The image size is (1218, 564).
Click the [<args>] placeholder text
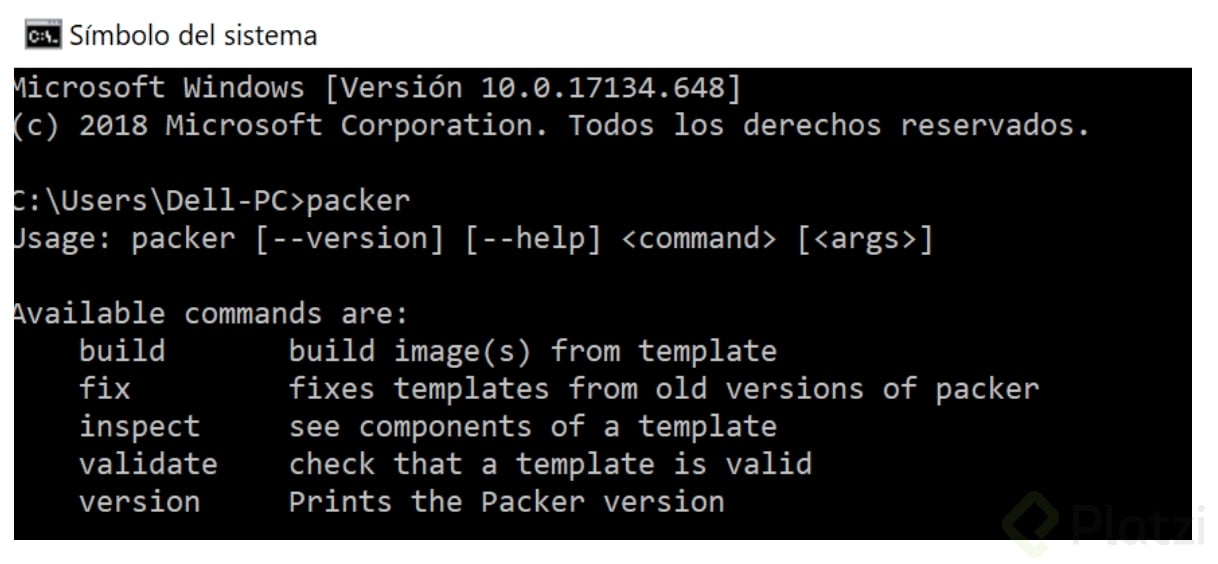pos(865,240)
